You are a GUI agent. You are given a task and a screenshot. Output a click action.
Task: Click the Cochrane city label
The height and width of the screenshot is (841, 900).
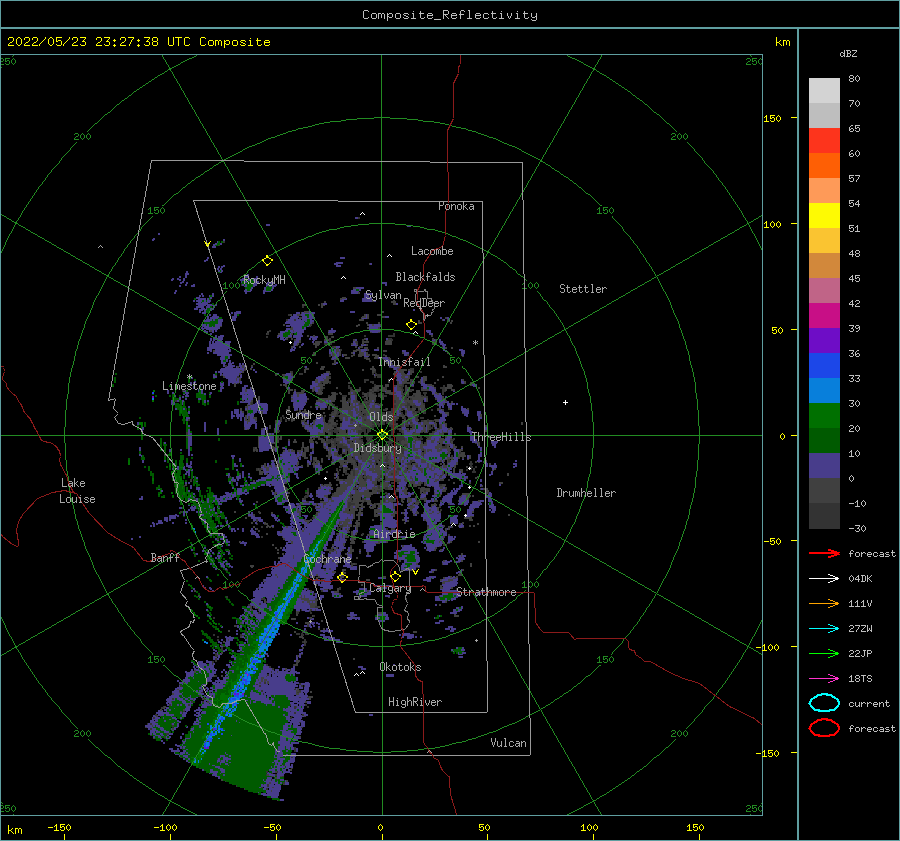pyautogui.click(x=327, y=559)
